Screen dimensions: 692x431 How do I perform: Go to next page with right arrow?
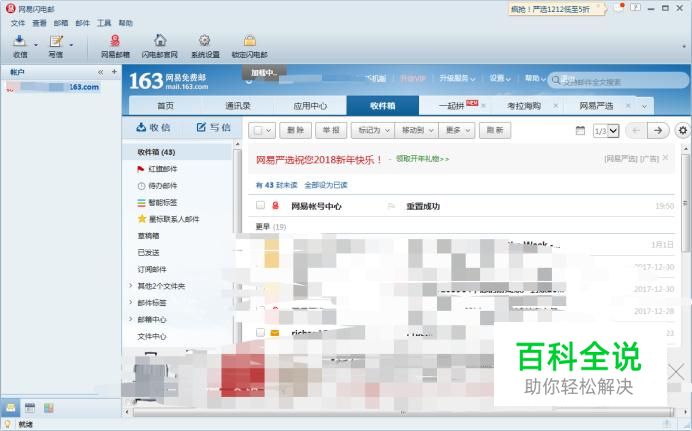pos(658,131)
